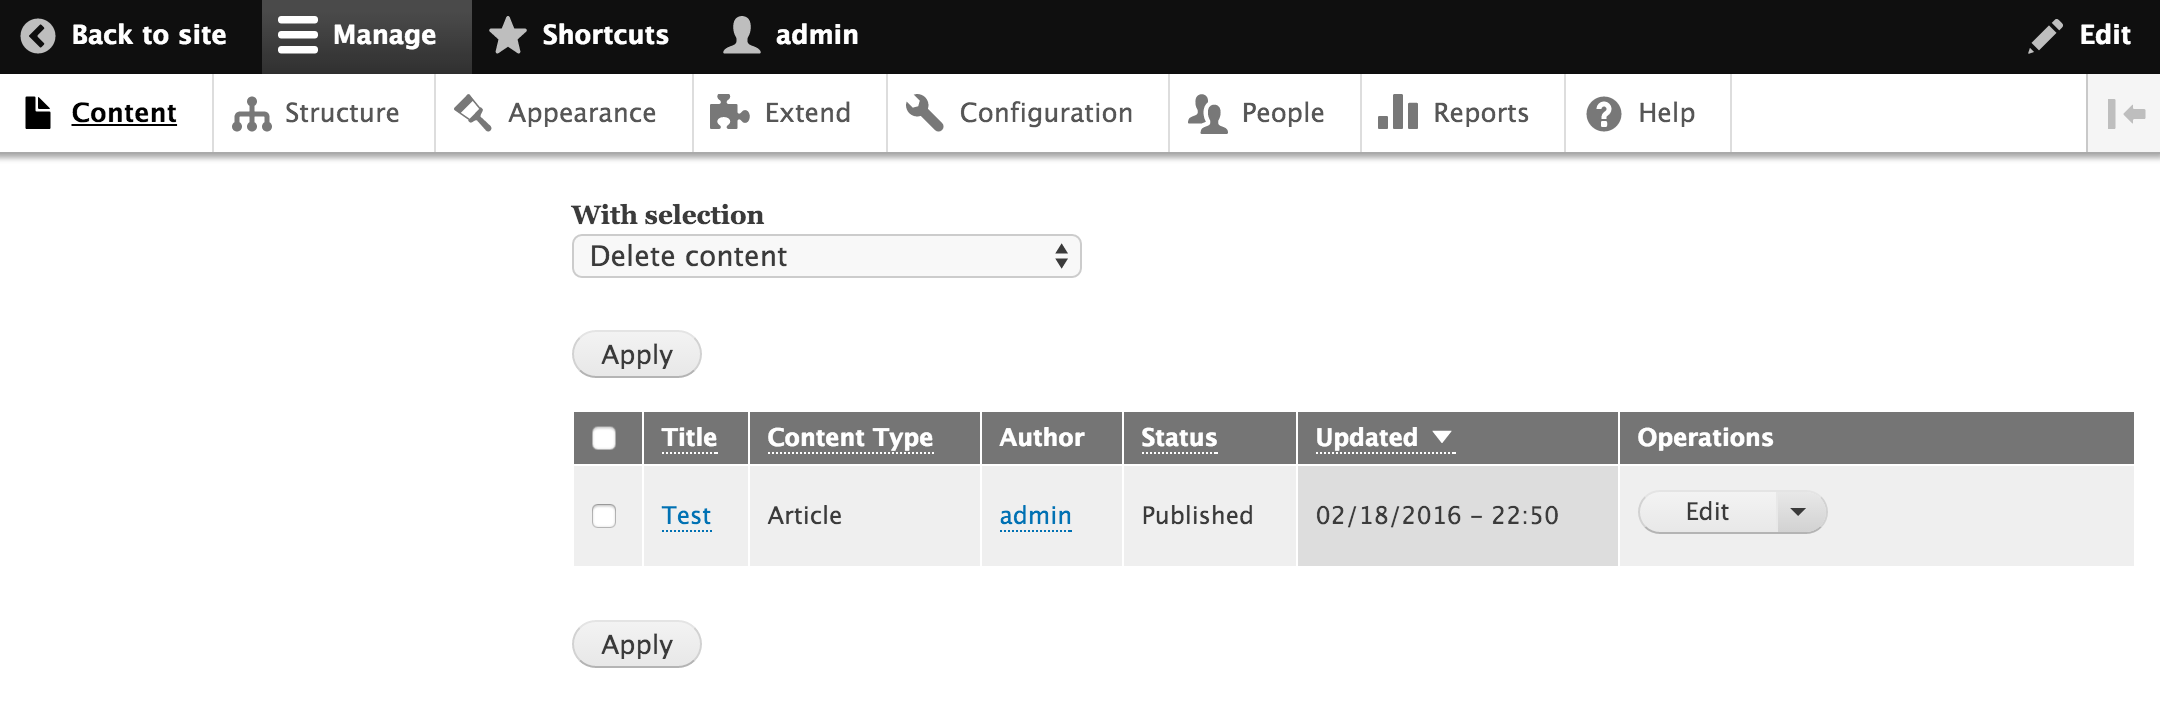Image resolution: width=2160 pixels, height=704 pixels.
Task: Open the Shortcuts star icon
Action: 508,36
